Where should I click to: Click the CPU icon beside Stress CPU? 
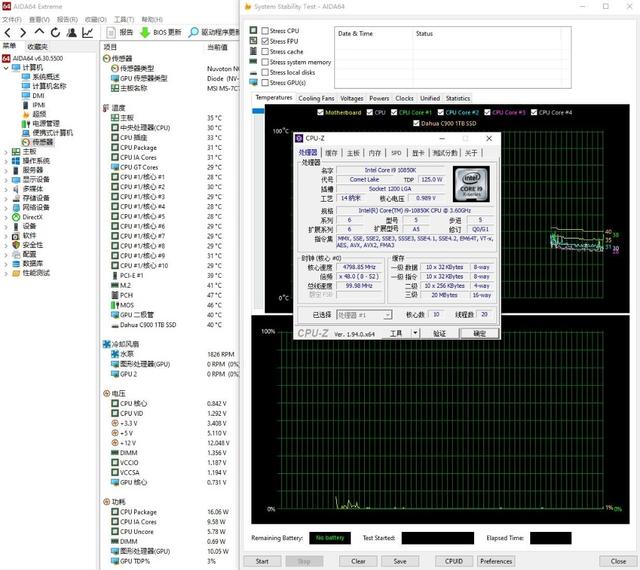pos(253,30)
